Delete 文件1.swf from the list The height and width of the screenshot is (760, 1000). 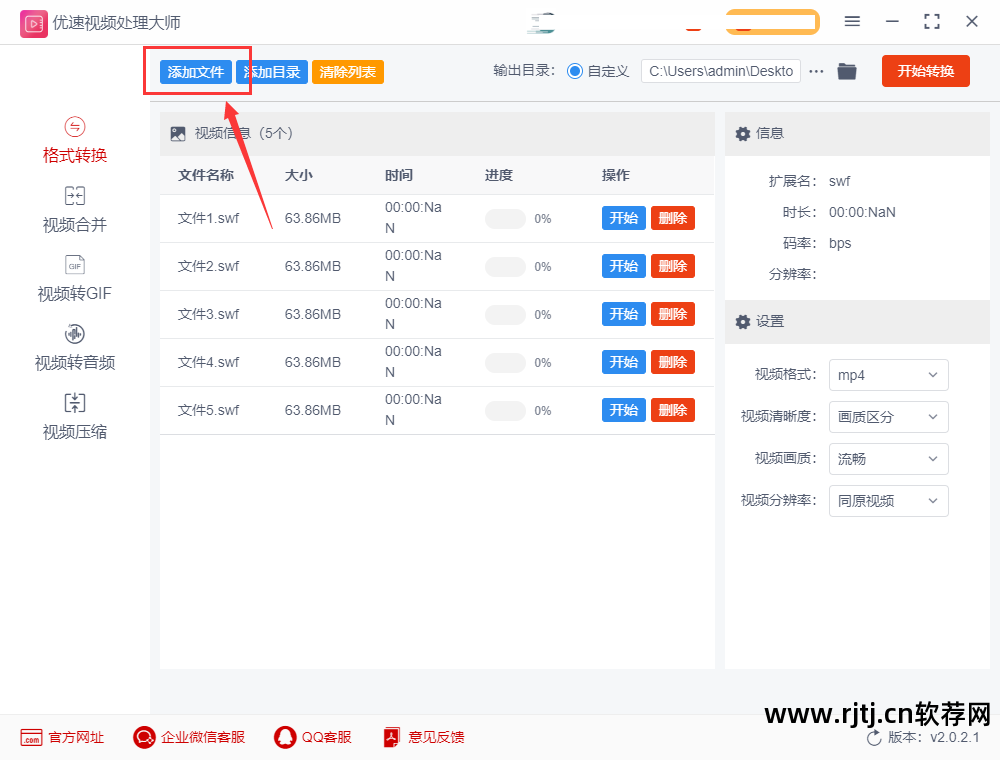point(673,218)
